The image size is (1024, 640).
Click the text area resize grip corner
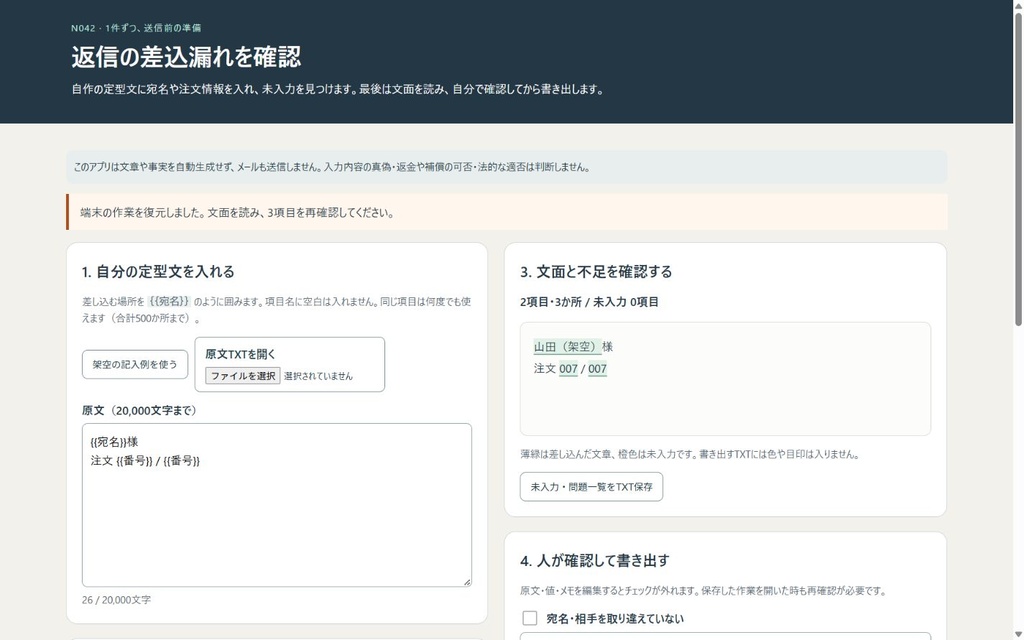pyautogui.click(x=467, y=582)
